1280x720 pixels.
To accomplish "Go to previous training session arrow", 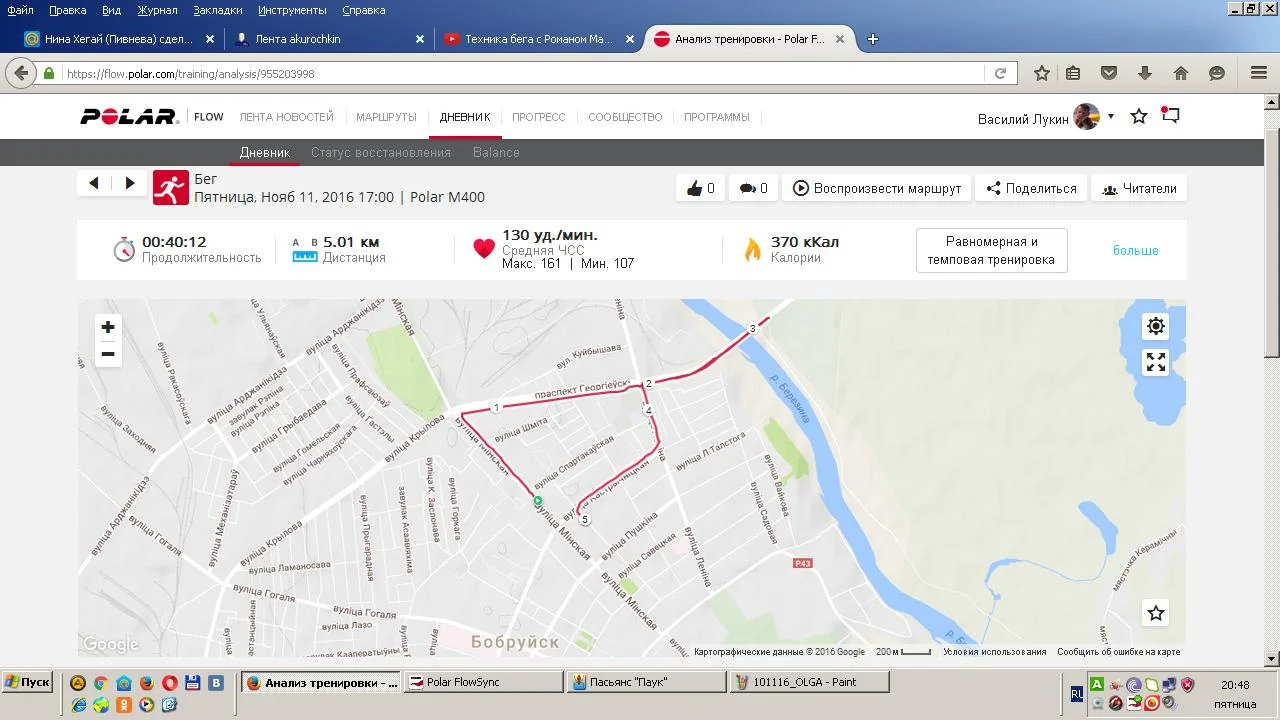I will point(94,183).
